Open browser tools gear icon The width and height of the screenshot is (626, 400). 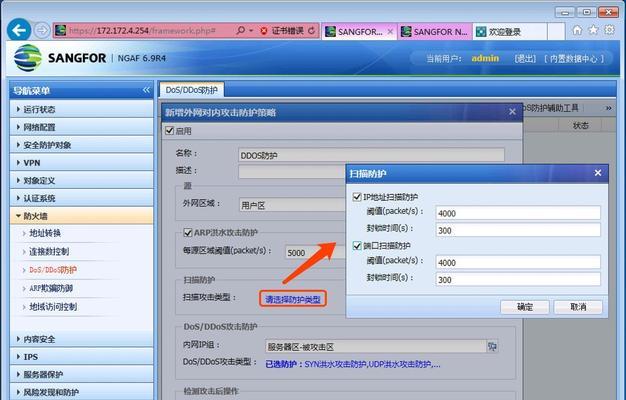(610, 30)
